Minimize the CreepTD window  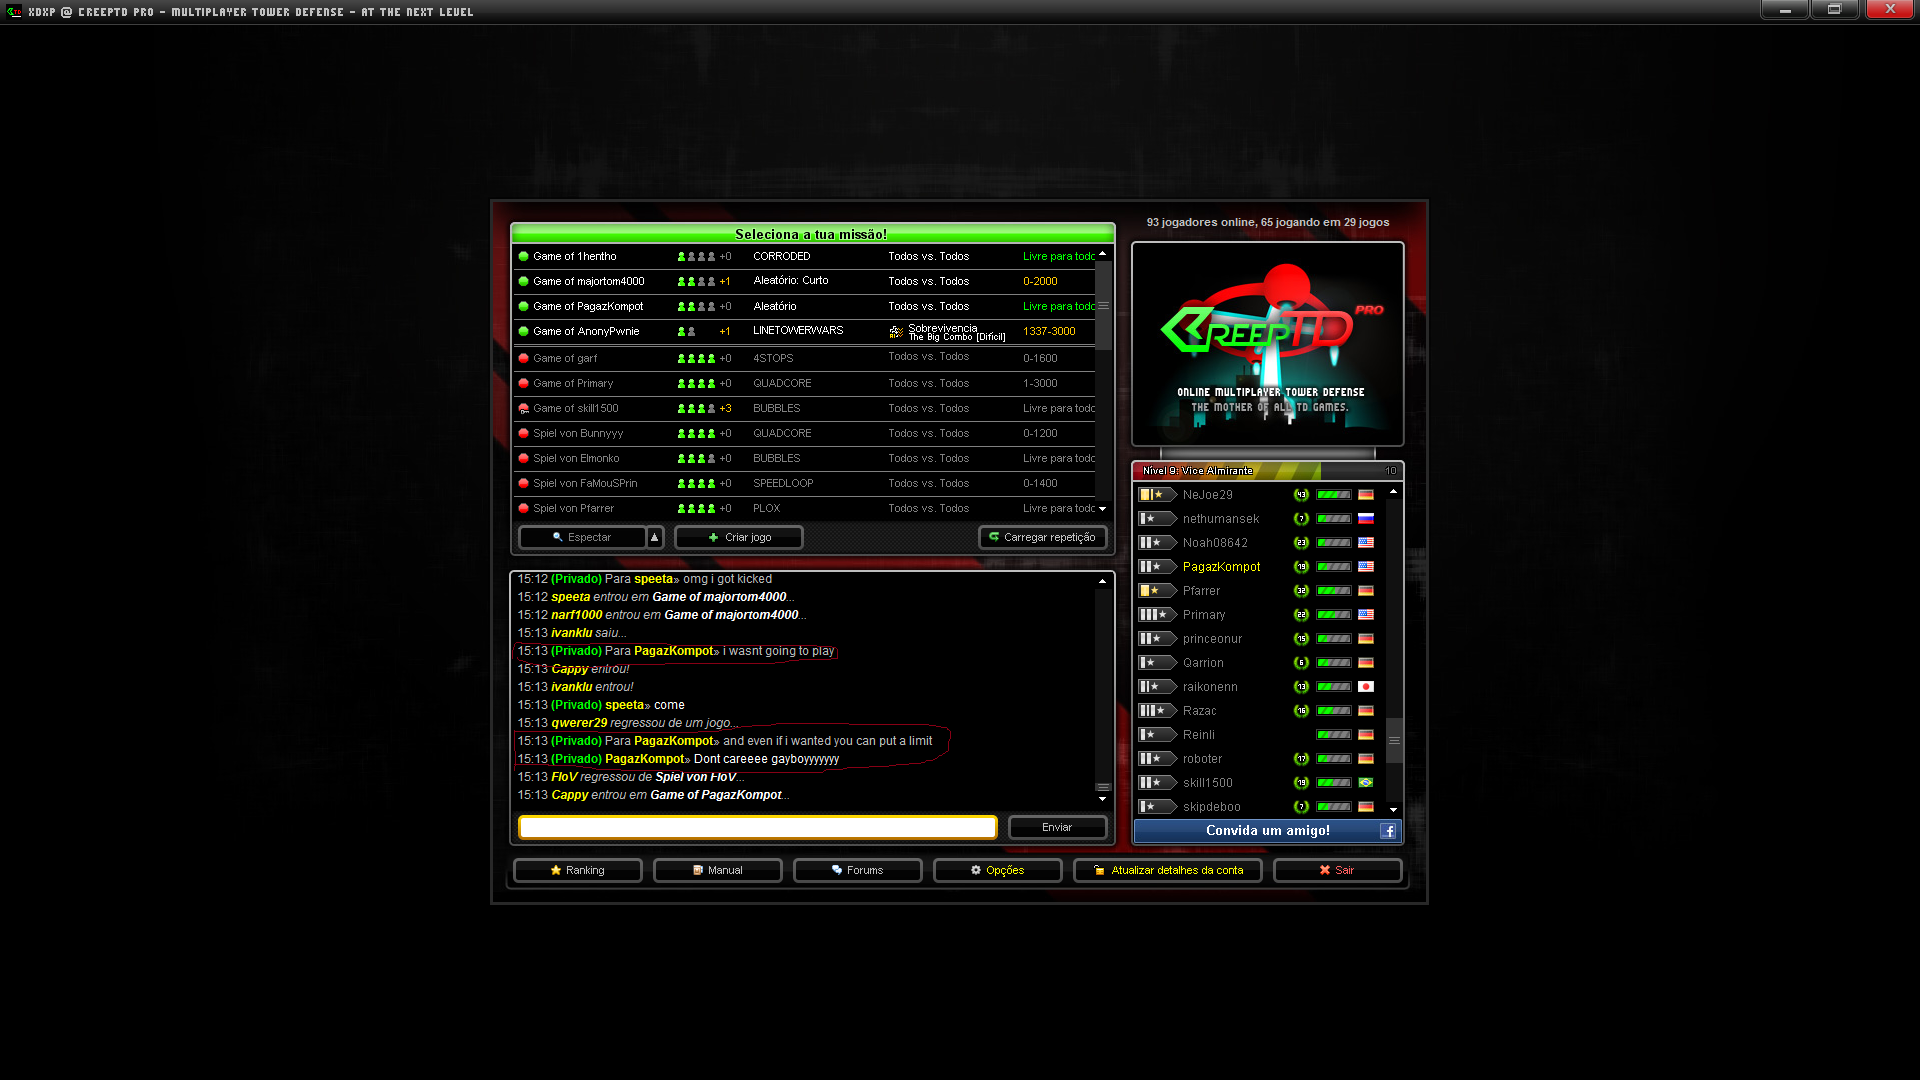pos(1785,10)
